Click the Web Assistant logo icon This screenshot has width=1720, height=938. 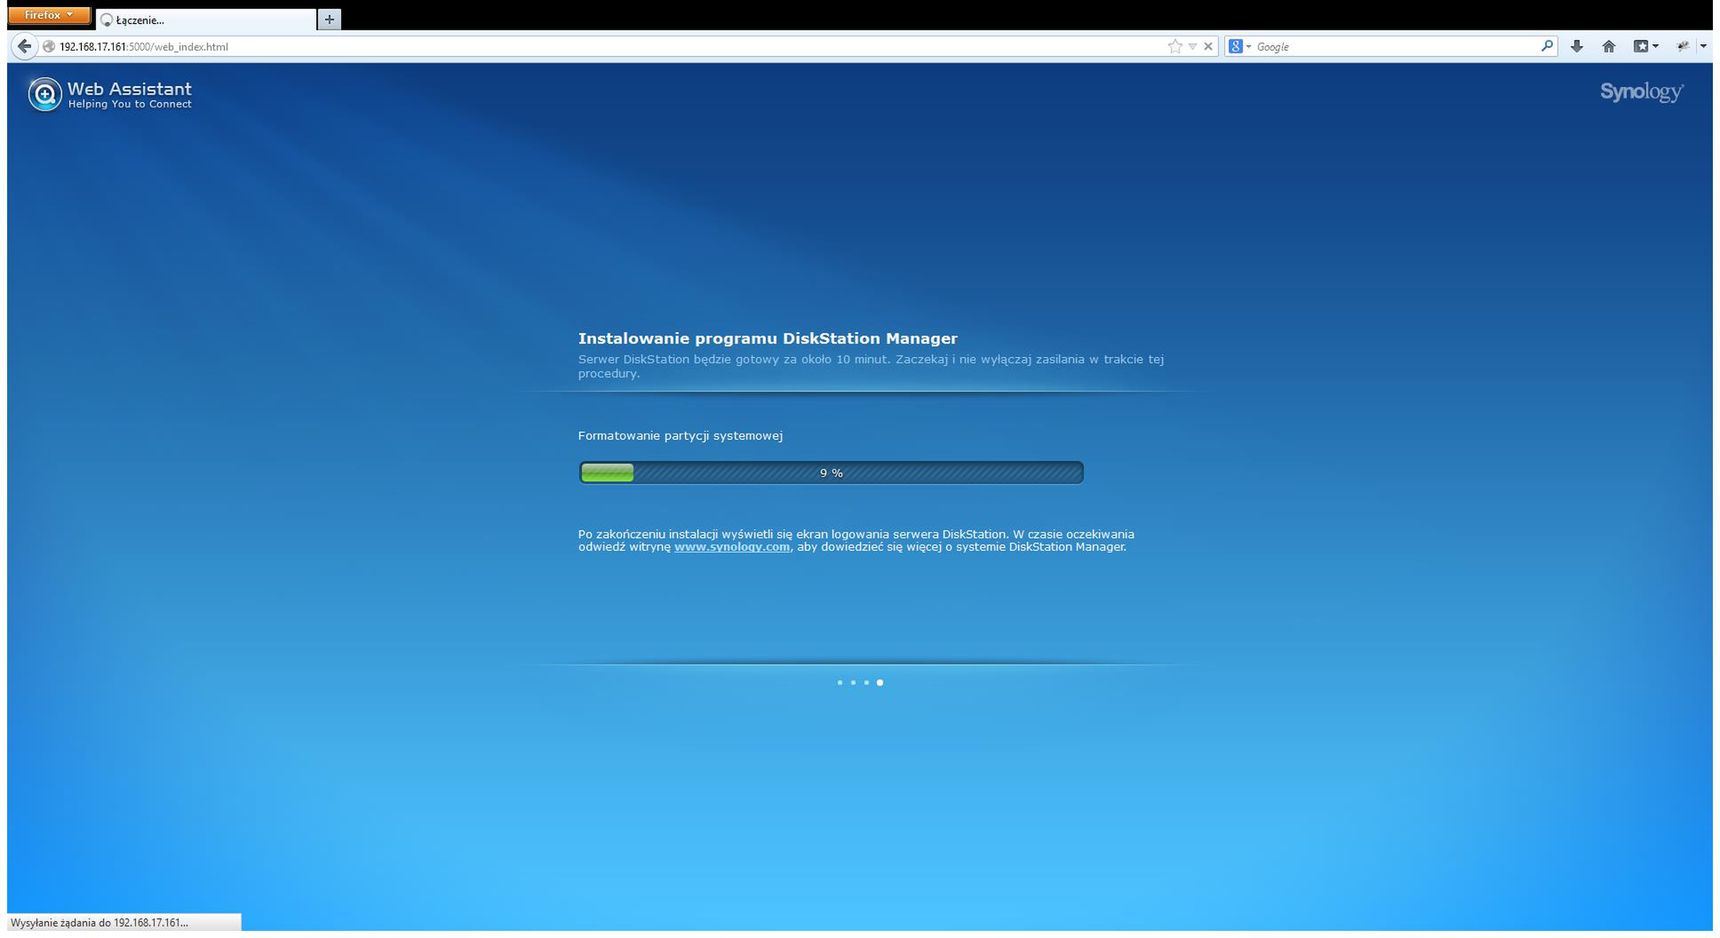[x=45, y=94]
